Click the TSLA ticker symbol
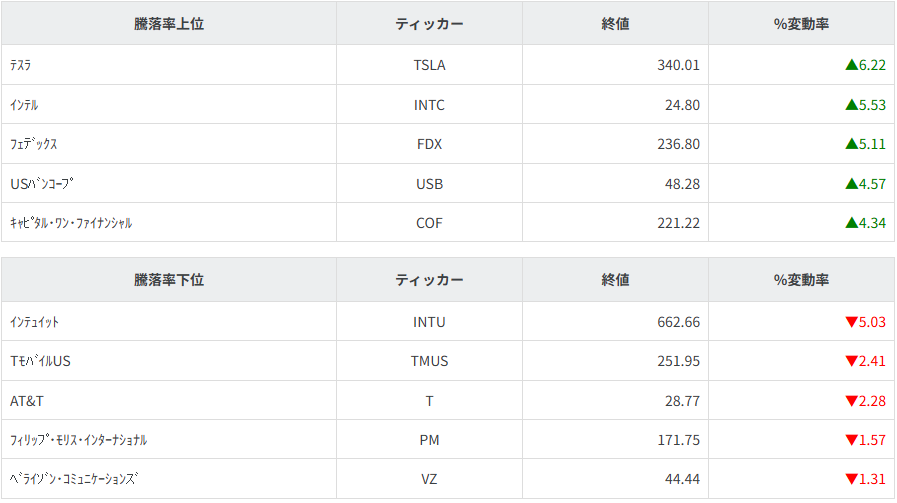Image resolution: width=897 pixels, height=503 pixels. tap(429, 65)
